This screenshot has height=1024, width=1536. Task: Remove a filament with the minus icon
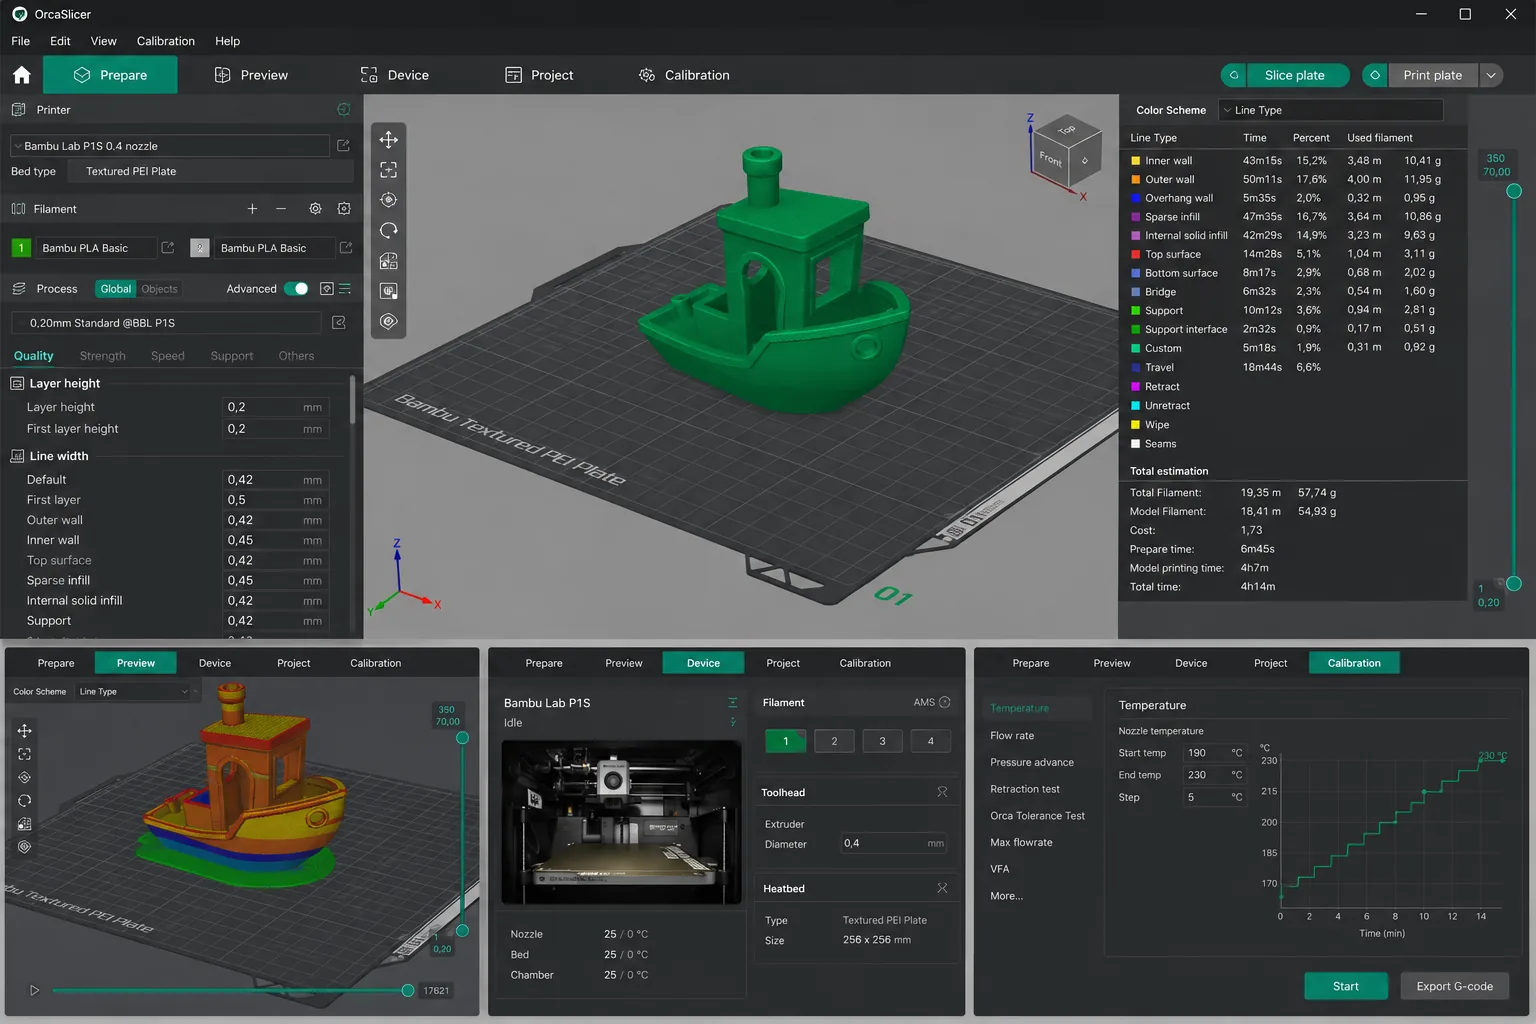(x=281, y=209)
